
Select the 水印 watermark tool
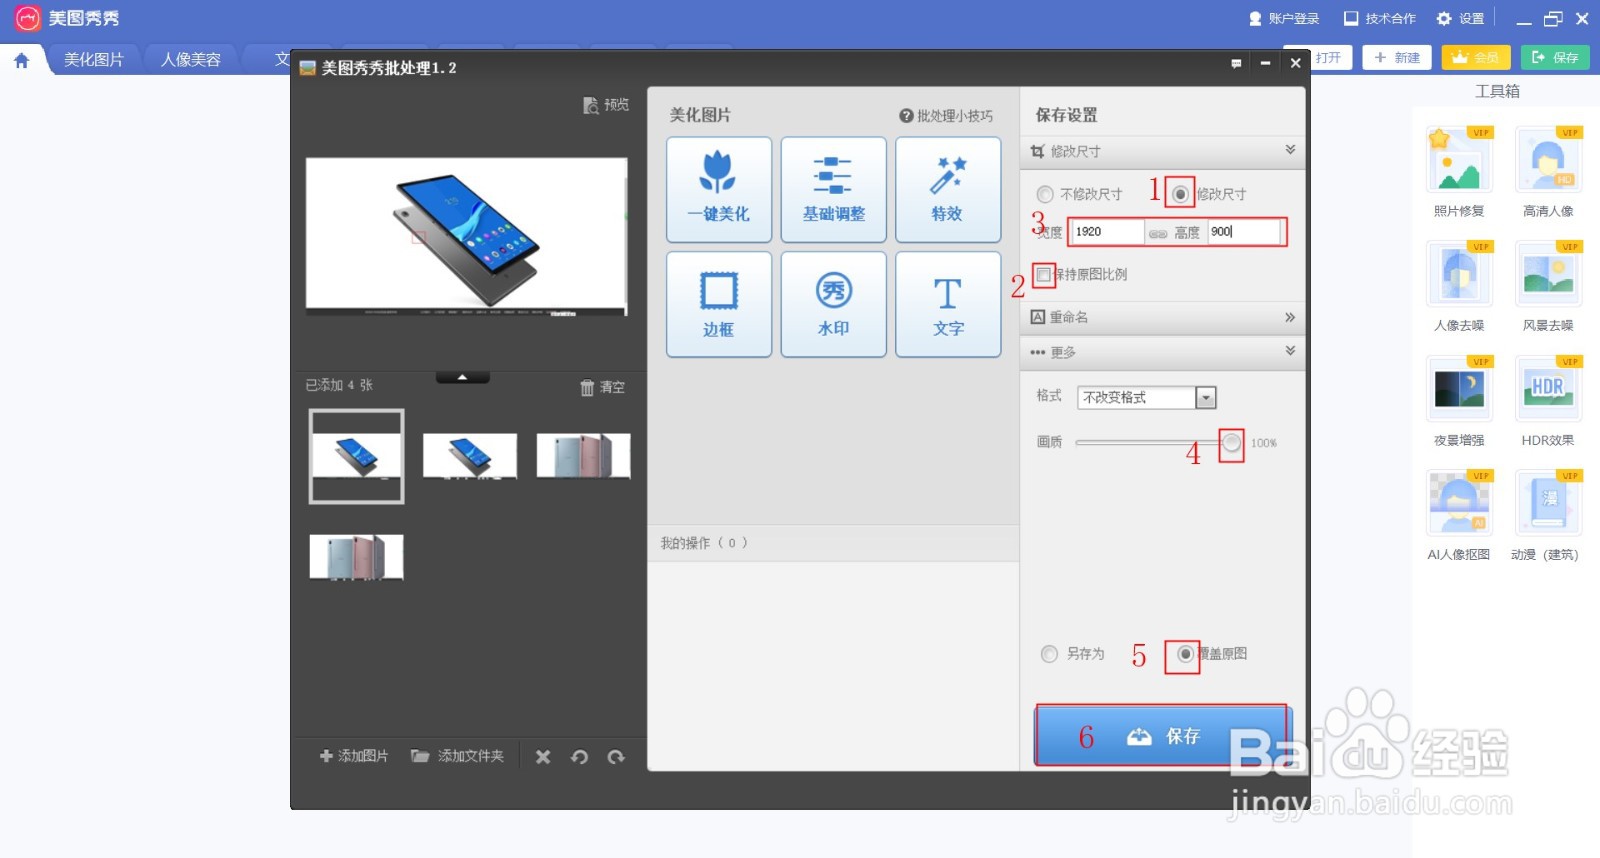tap(834, 305)
